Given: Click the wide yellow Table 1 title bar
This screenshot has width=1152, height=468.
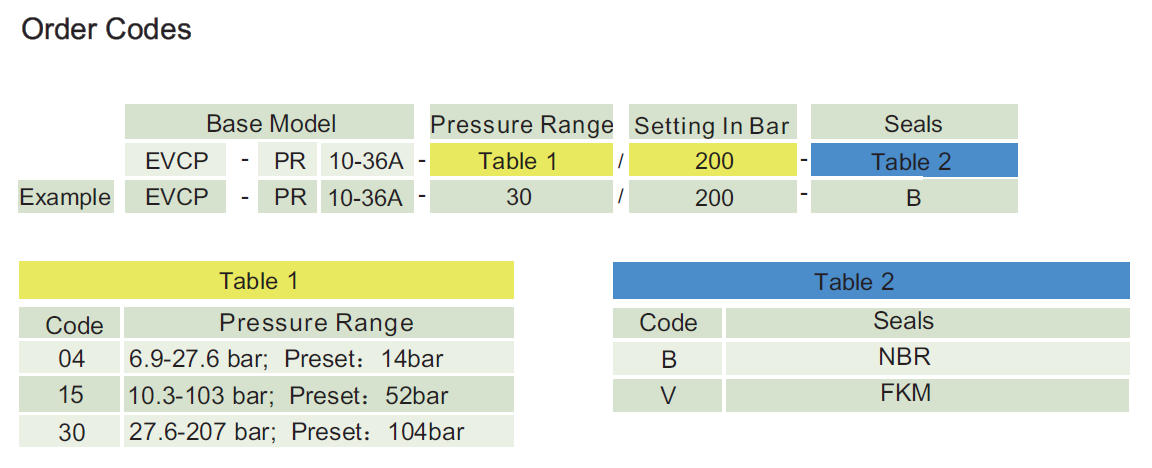Looking at the screenshot, I should 266,281.
